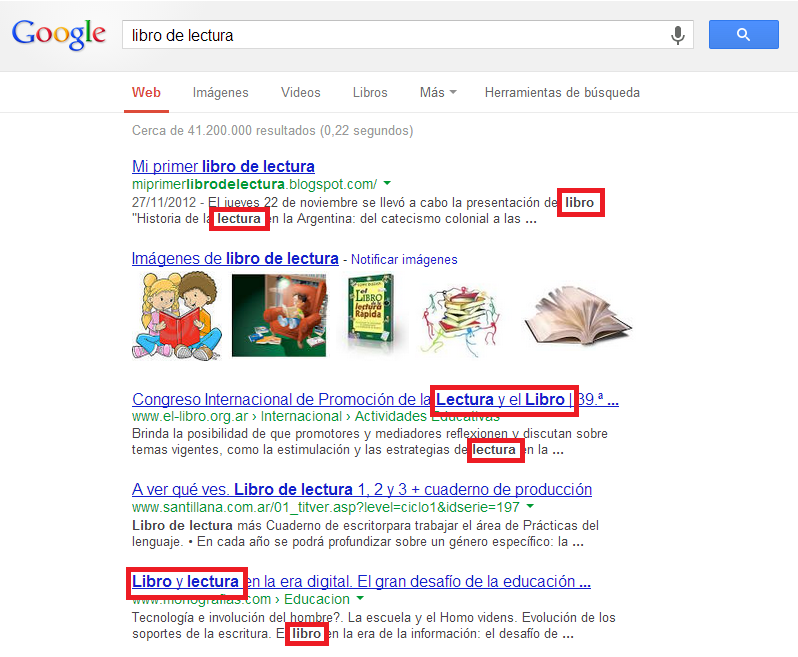Open thumbnail of child reading in orange armchair
The width and height of the screenshot is (798, 657).
point(279,316)
